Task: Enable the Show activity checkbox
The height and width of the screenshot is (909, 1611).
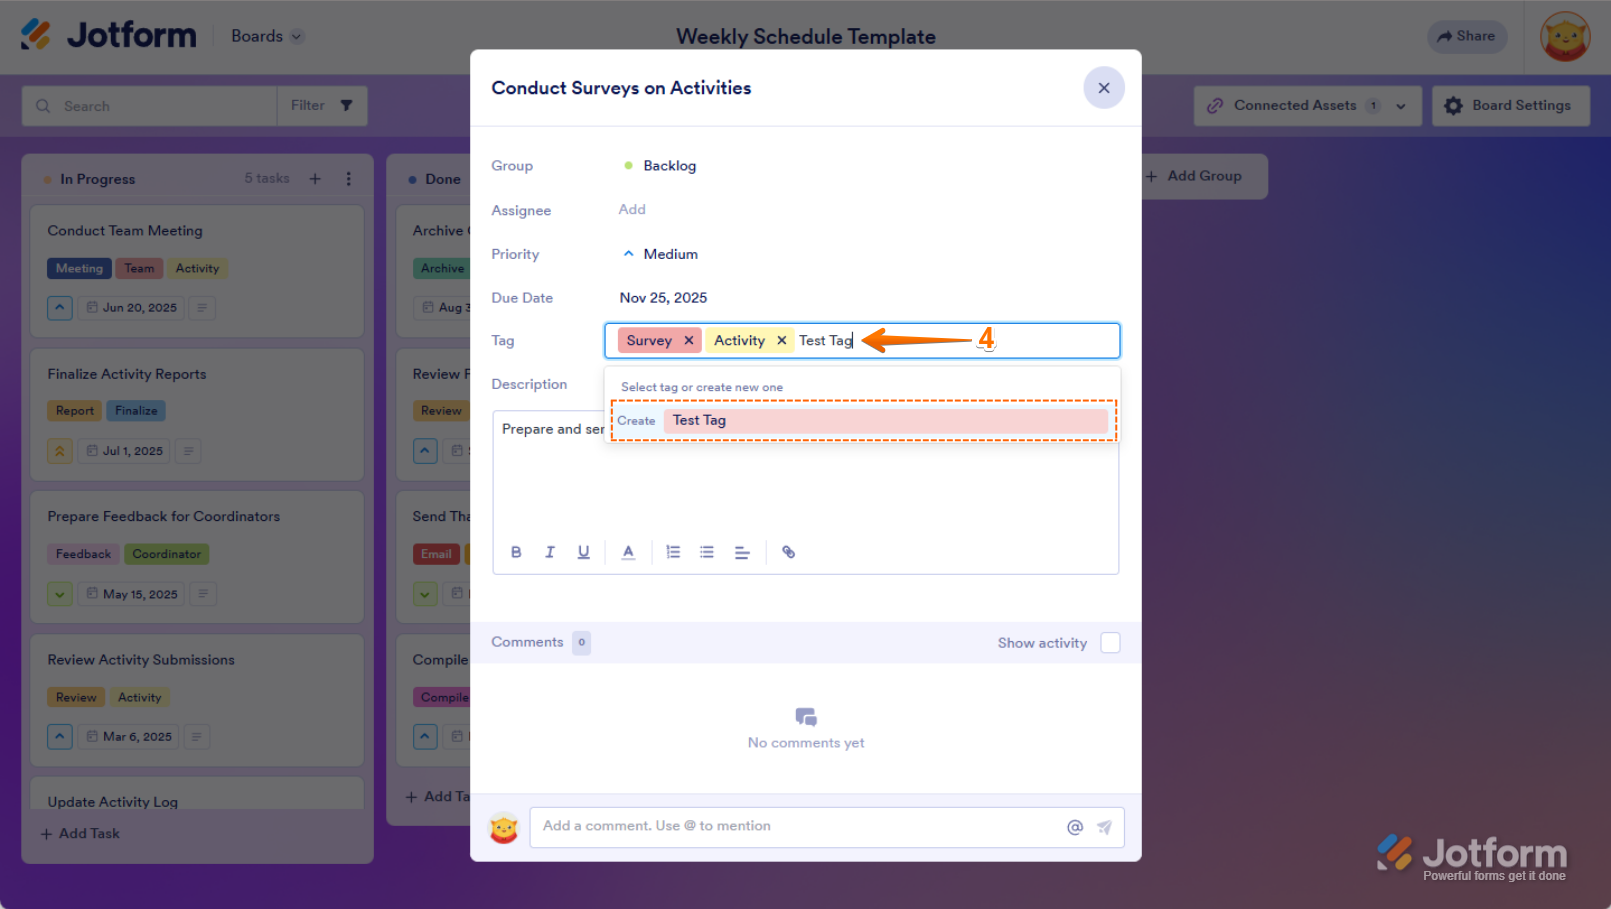Action: (1109, 643)
